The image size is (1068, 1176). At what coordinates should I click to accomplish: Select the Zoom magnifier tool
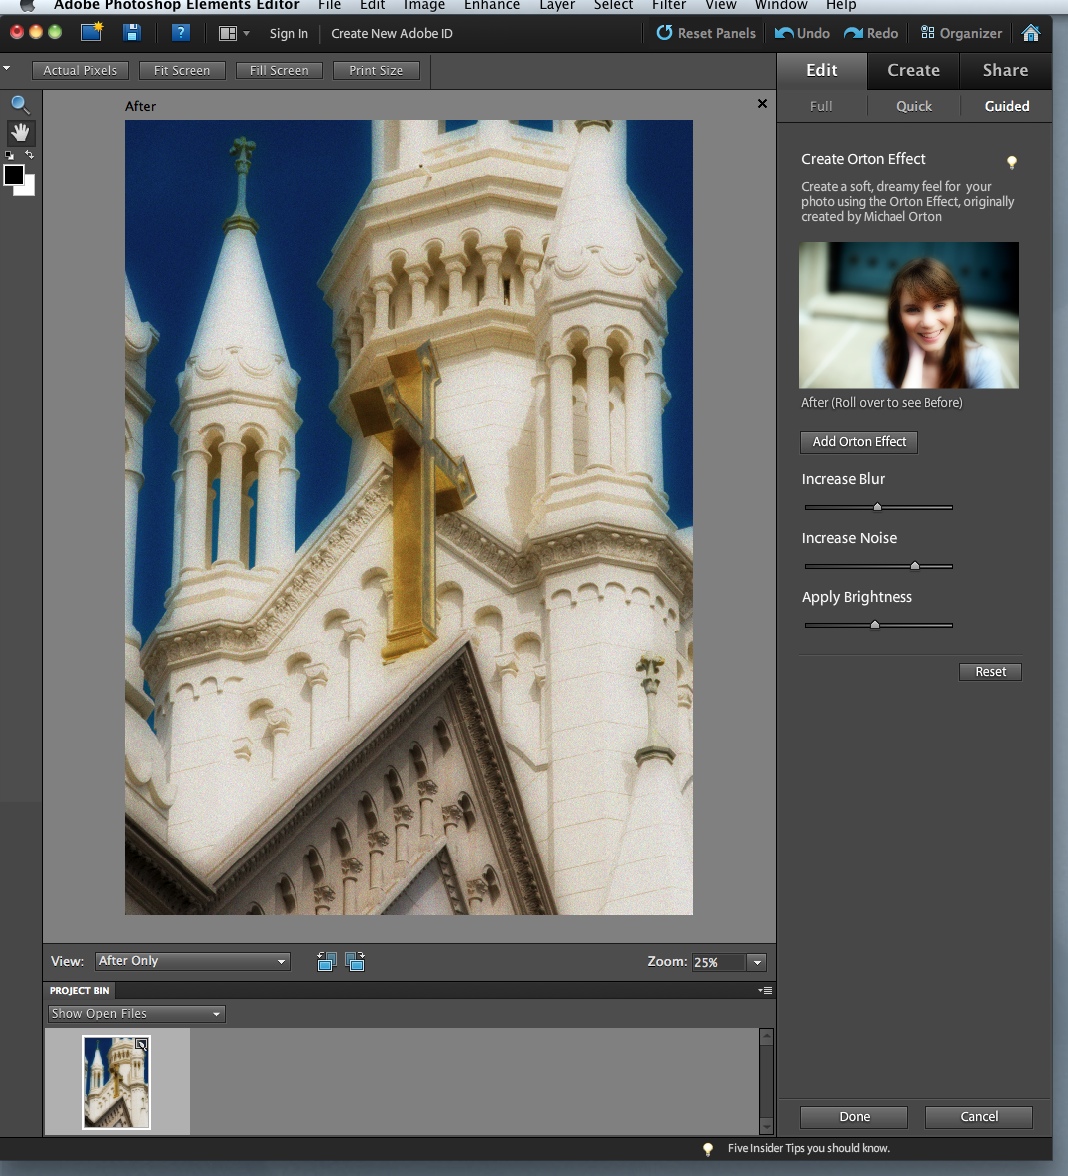pyautogui.click(x=20, y=105)
